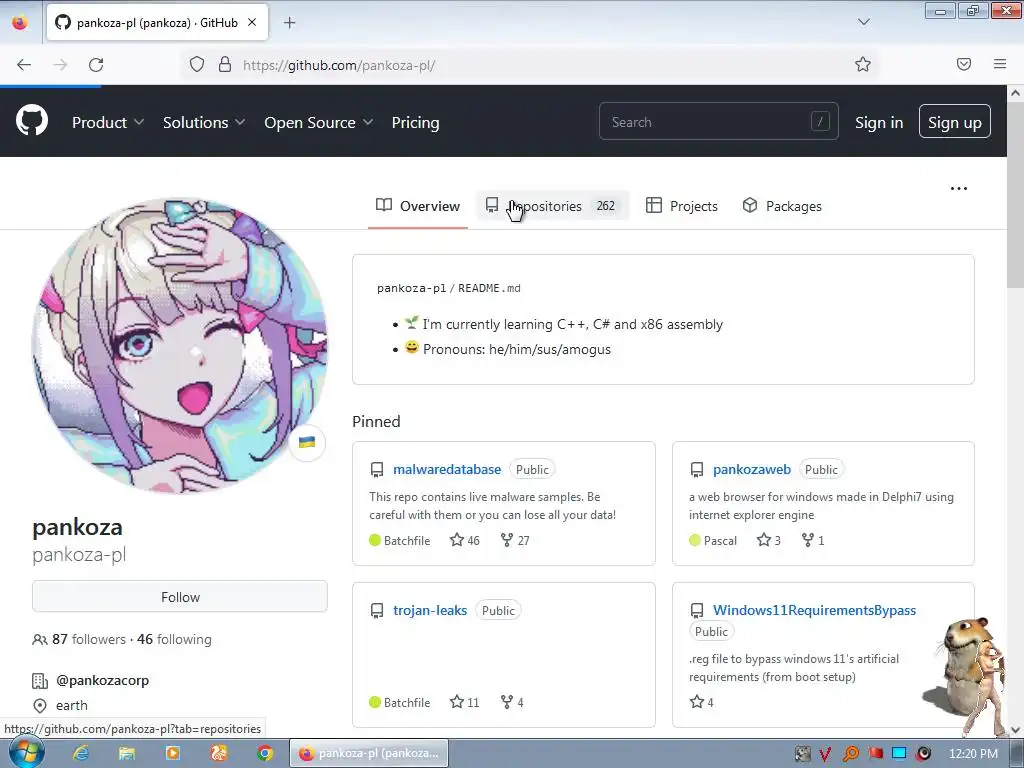Close the pankoza-pl GitHub tab
Viewport: 1024px width, 768px height.
pyautogui.click(x=252, y=22)
